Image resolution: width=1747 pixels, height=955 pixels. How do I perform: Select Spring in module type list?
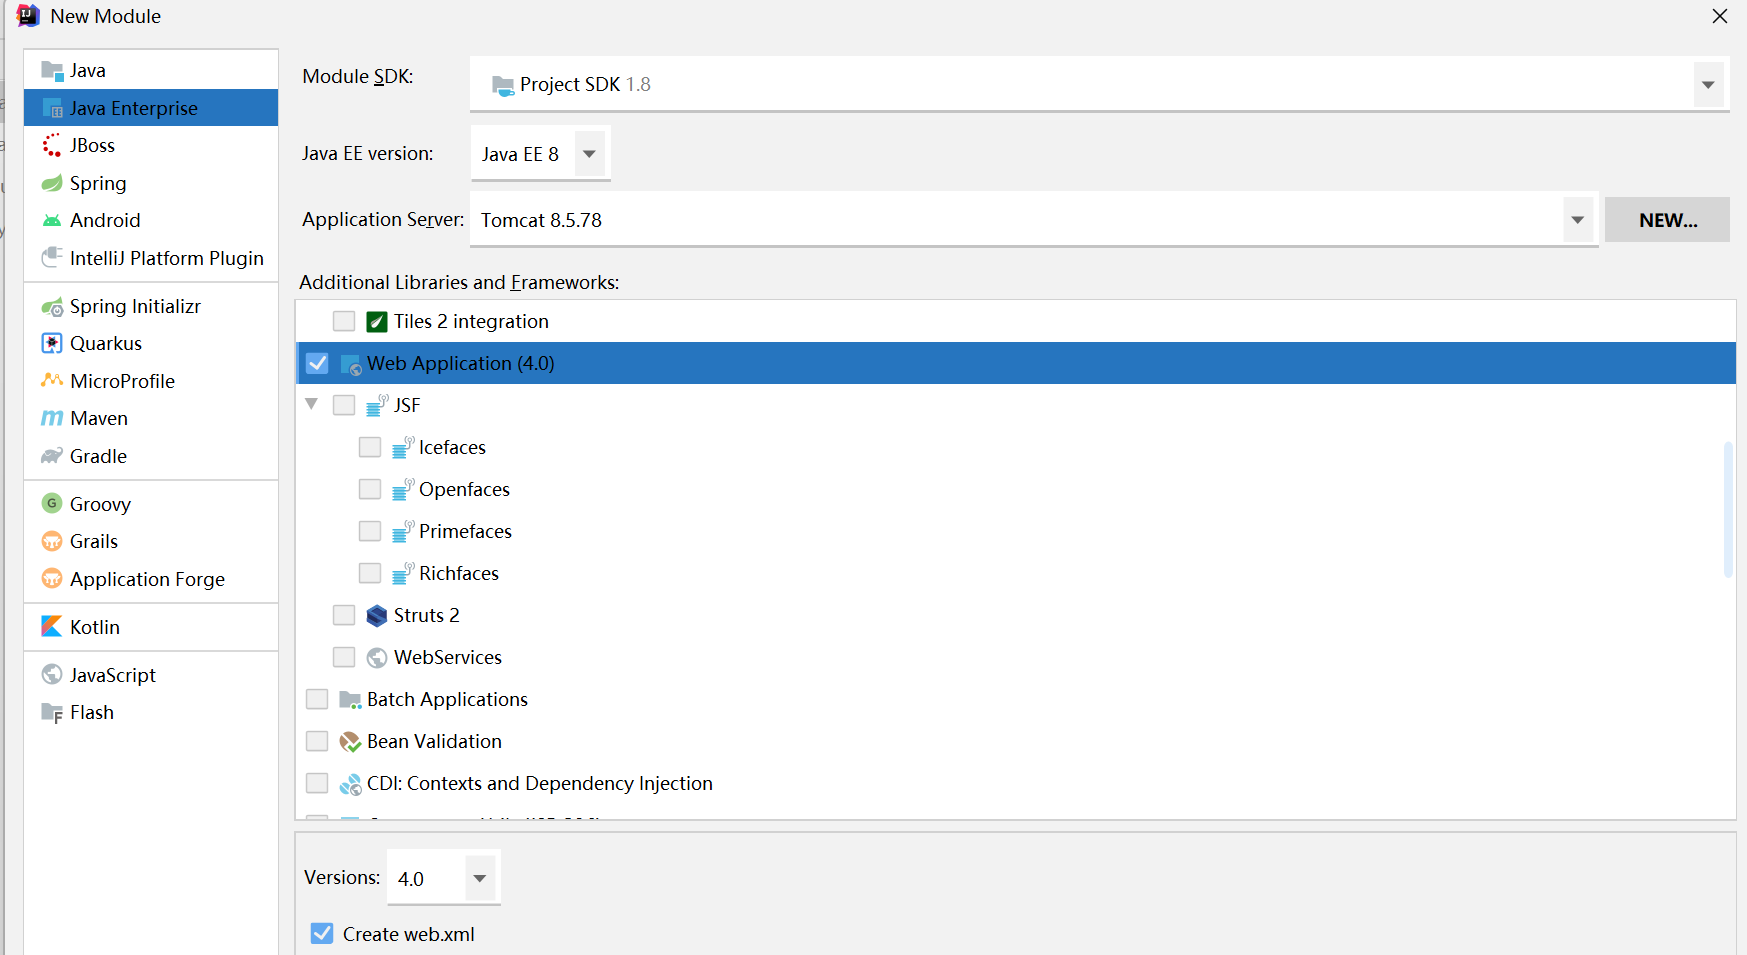click(x=151, y=183)
